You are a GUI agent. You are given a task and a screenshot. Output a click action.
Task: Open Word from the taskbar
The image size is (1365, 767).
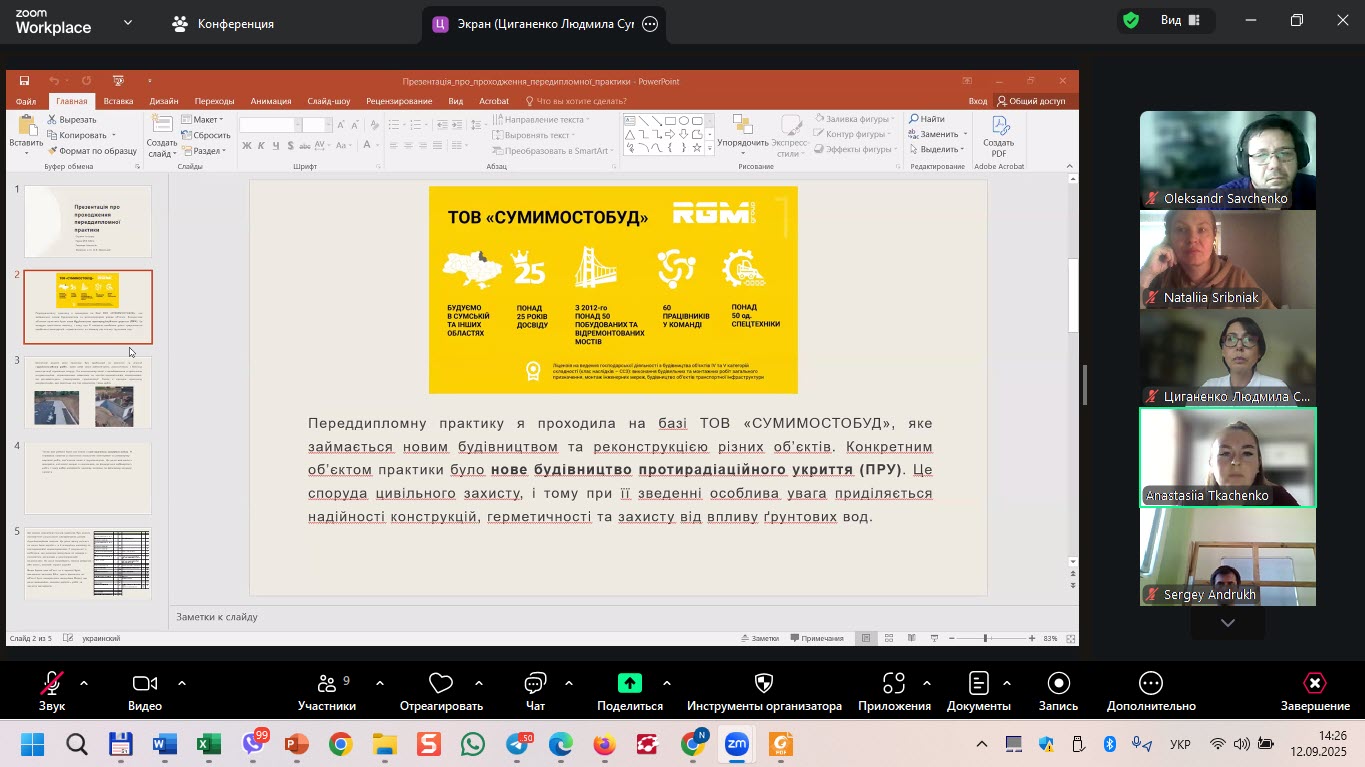[164, 745]
